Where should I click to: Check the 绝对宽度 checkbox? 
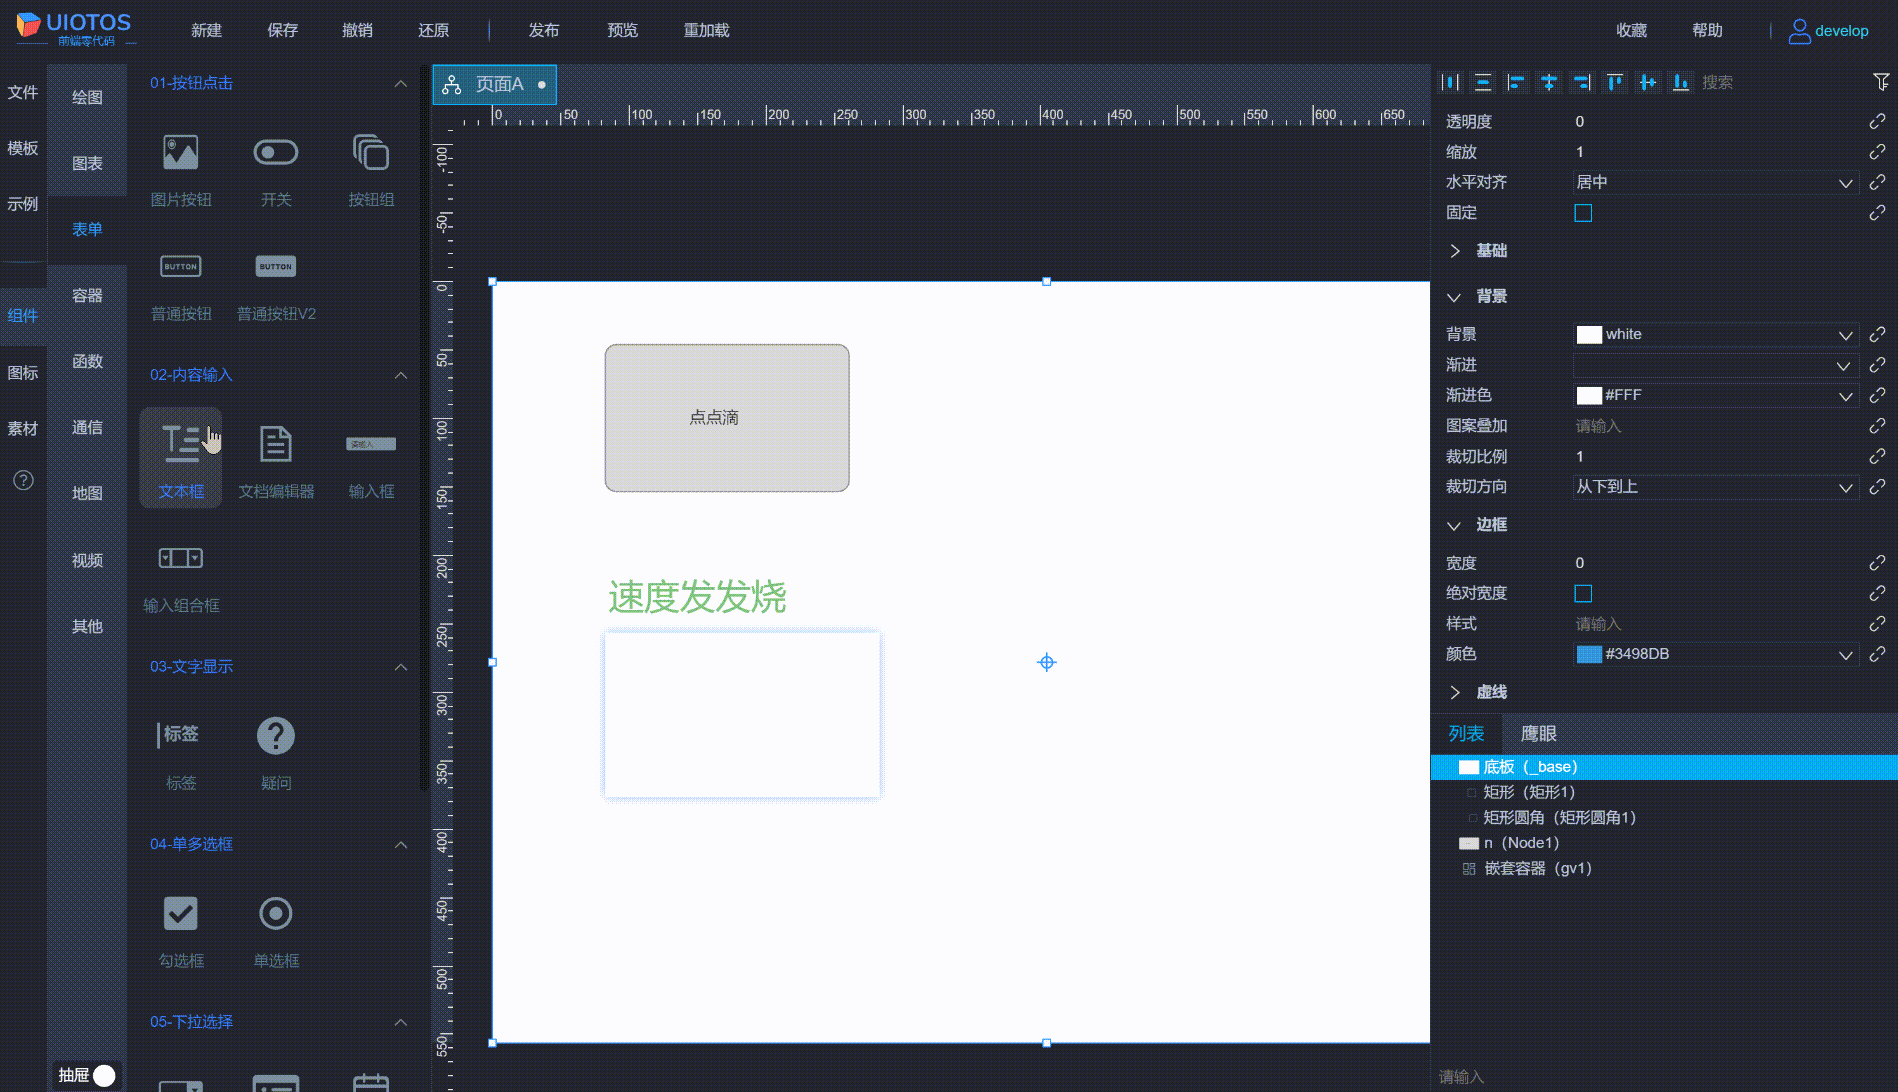(1583, 594)
